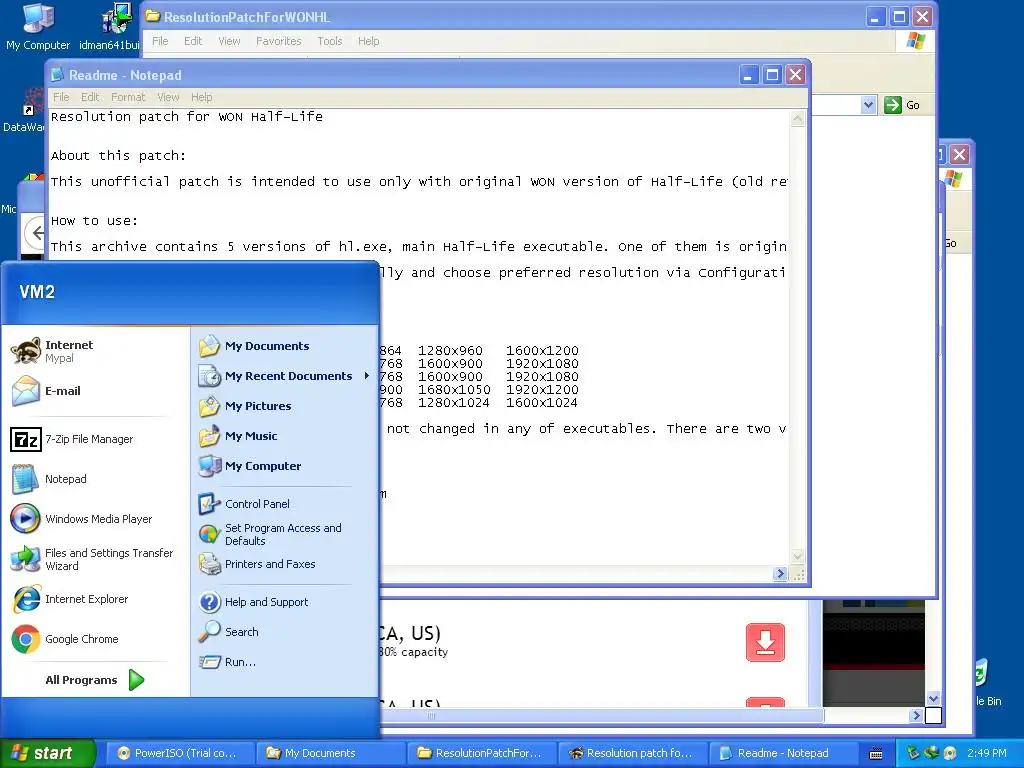Click the idman641 installer desktop icon
Viewport: 1024px width, 768px height.
click(x=111, y=27)
